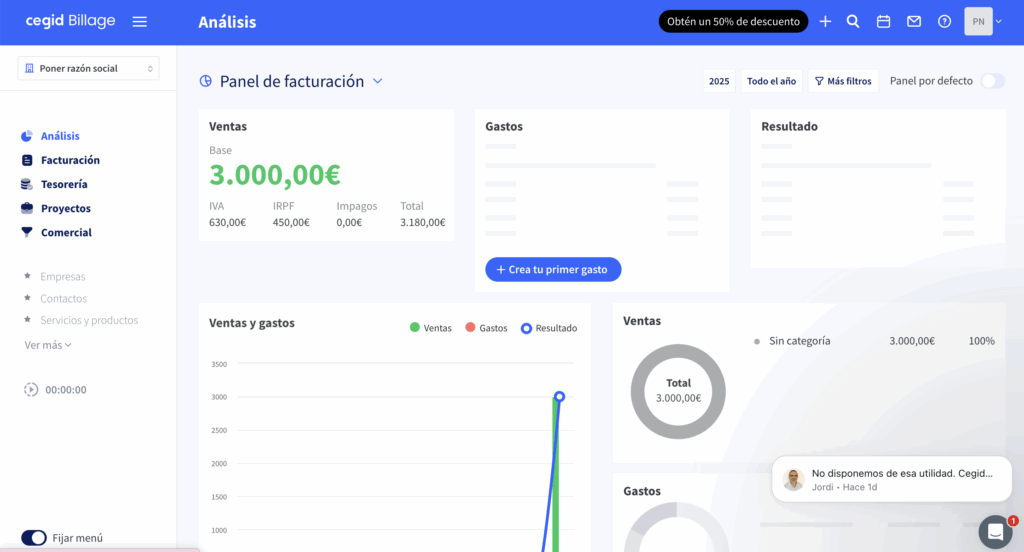Open Facturación menu item

click(71, 160)
